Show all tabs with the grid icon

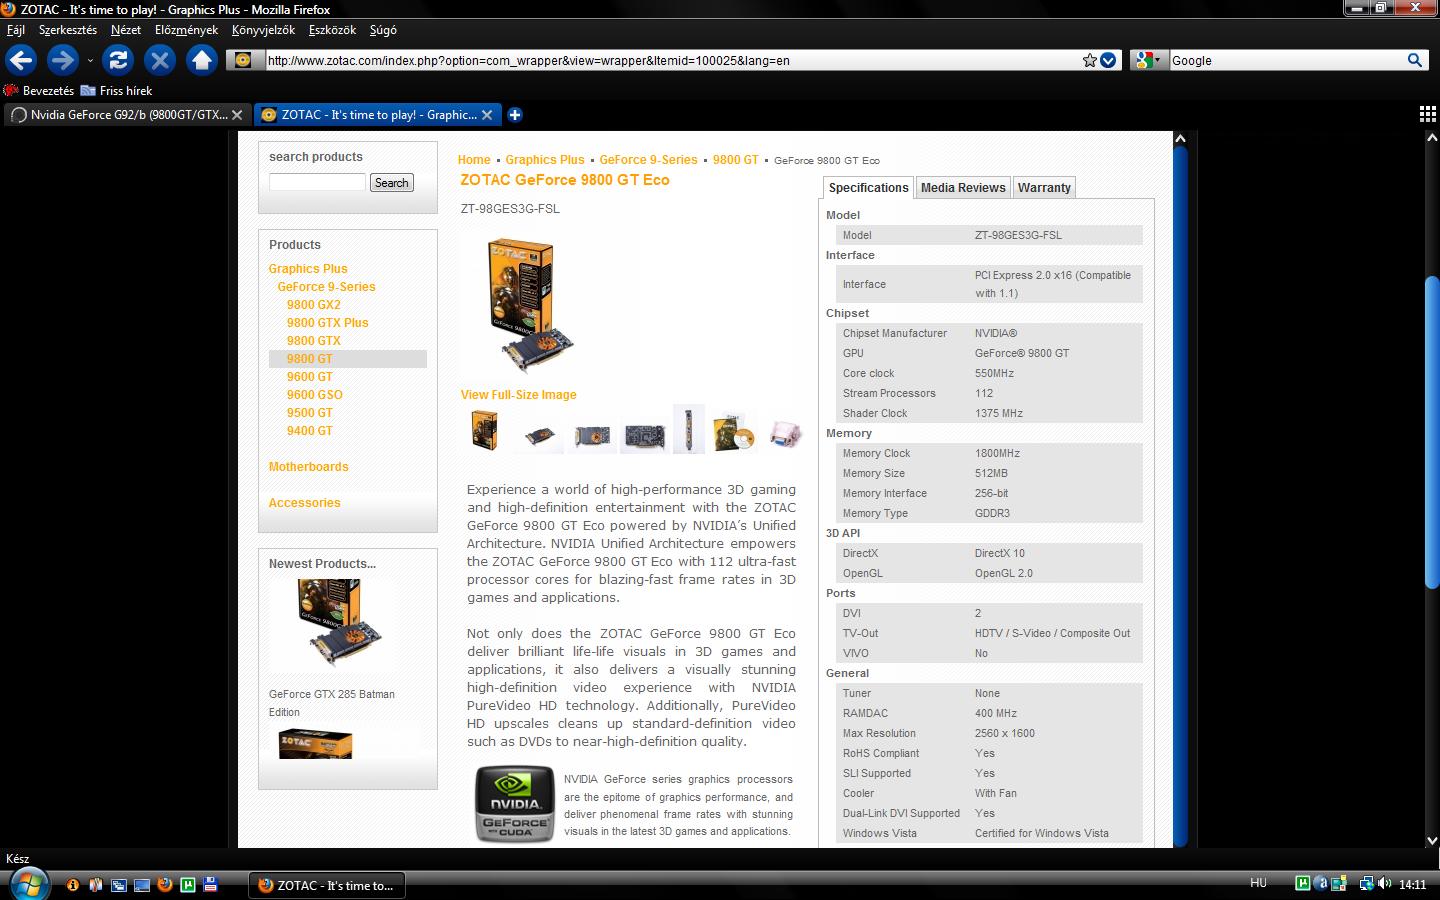[1428, 114]
